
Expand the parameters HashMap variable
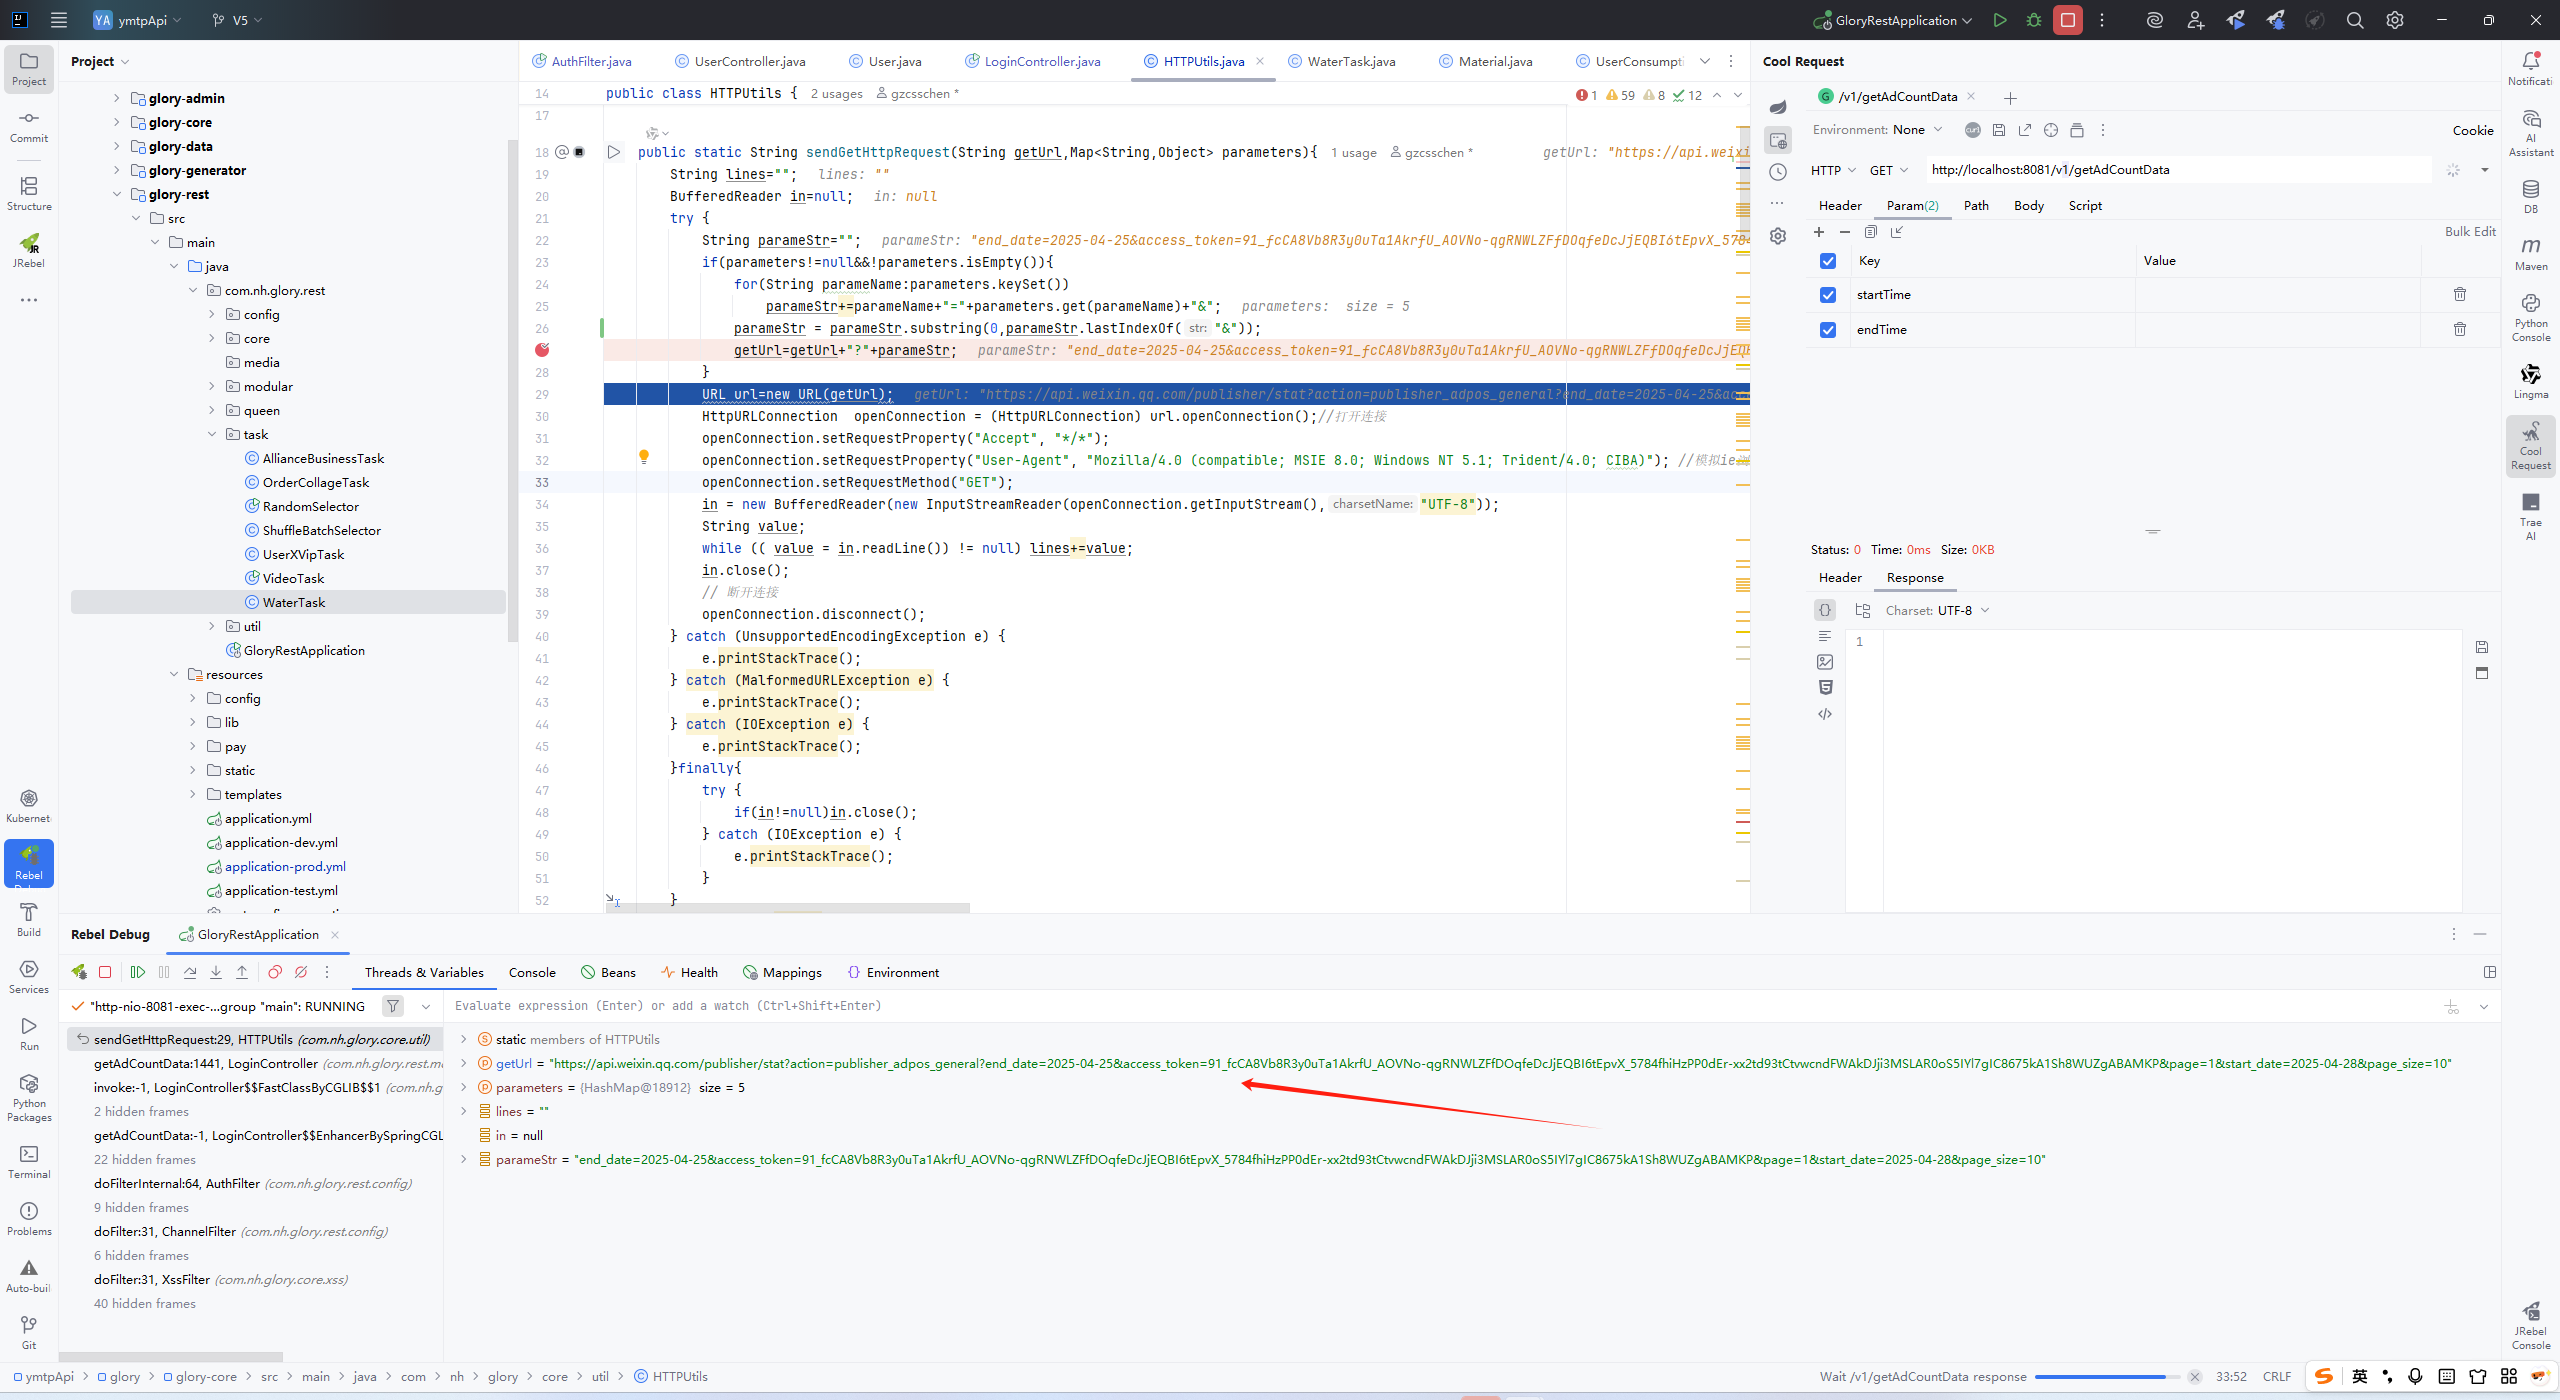(x=464, y=1087)
